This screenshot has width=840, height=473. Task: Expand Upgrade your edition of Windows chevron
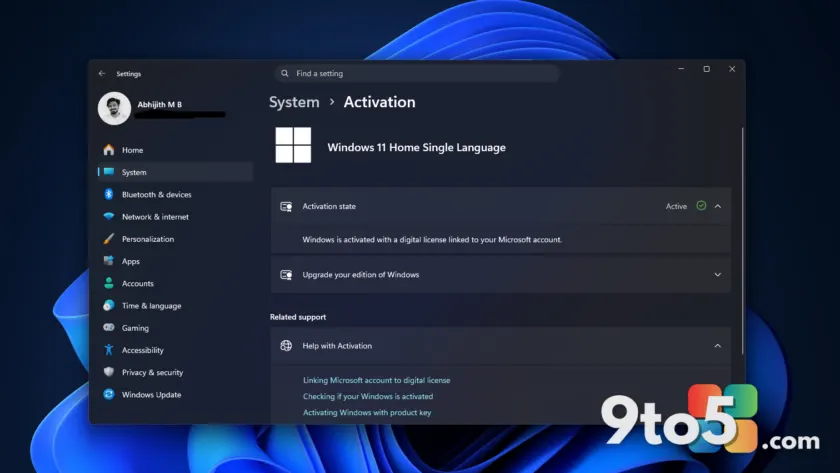pos(718,275)
